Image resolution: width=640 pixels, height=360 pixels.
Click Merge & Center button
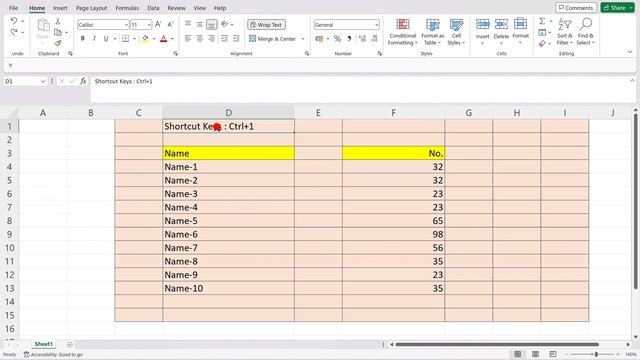point(273,39)
